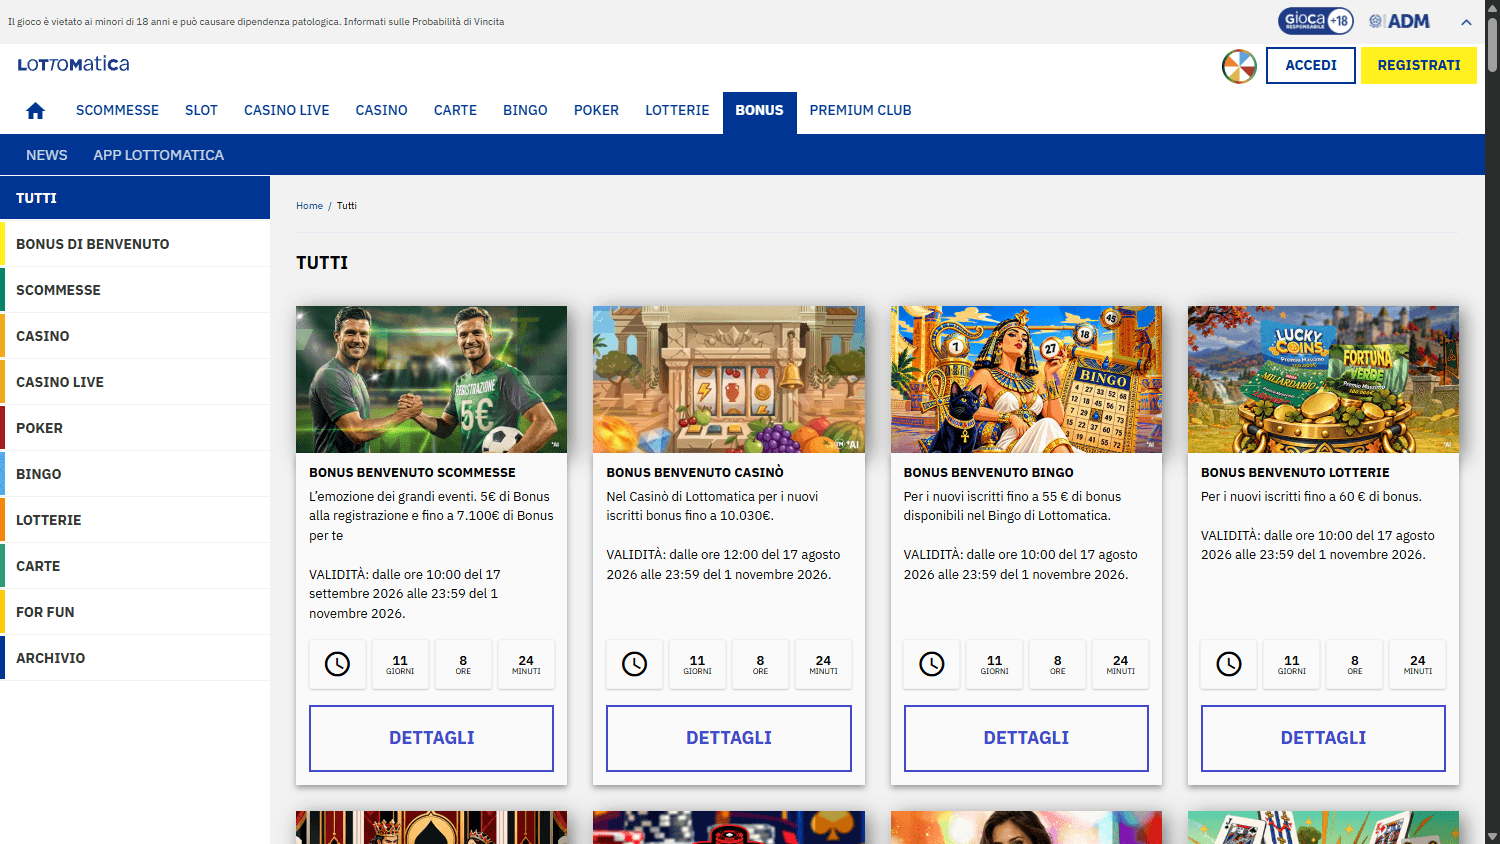Viewport: 1500px width, 844px height.
Task: Click clock icon on Bonus Benvenuto Lotterie card
Action: [1229, 664]
